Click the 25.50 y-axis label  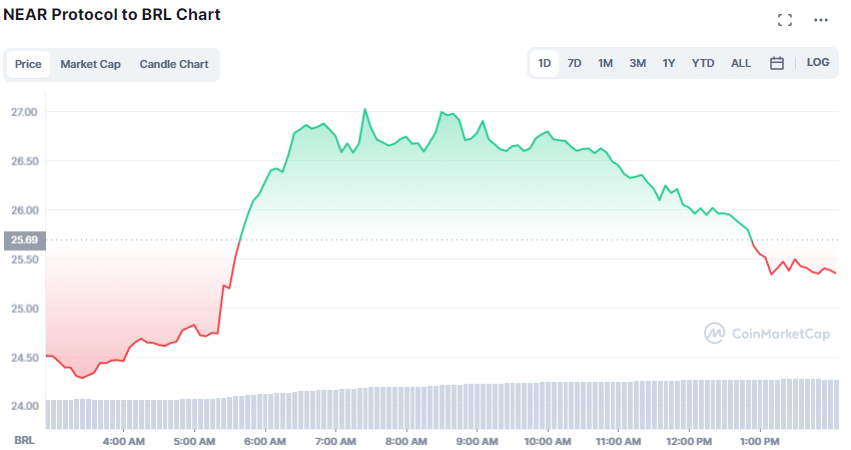click(x=24, y=259)
